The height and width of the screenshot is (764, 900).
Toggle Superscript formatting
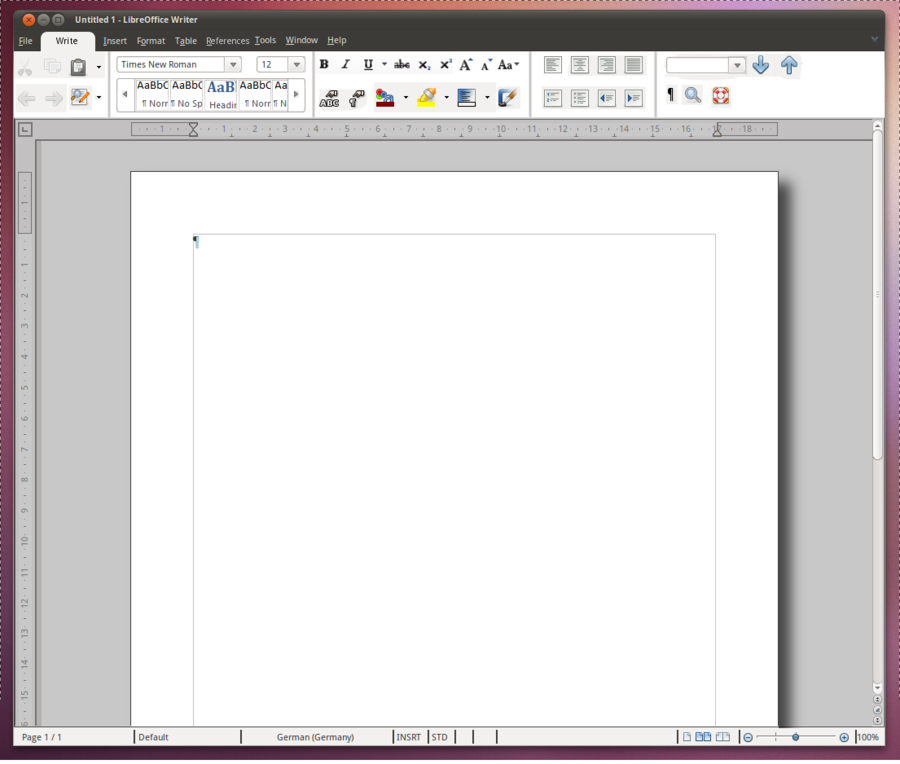445,64
